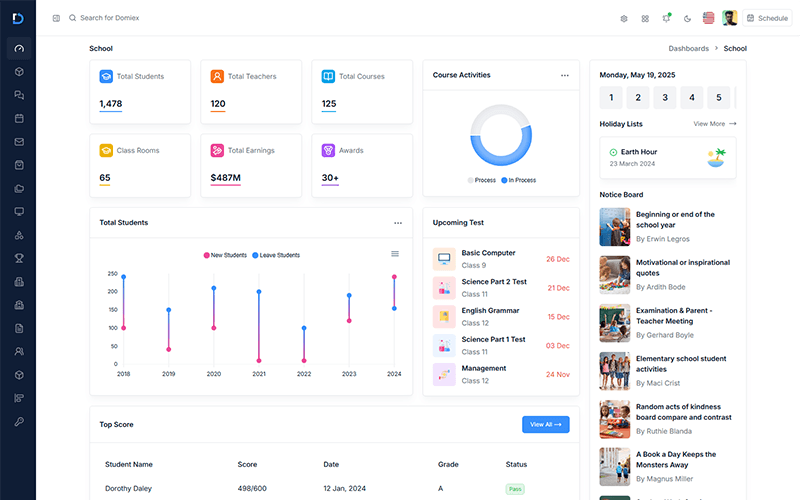The width and height of the screenshot is (800, 500).
Task: Open Science Part 1 Test entry
Action: tap(501, 345)
